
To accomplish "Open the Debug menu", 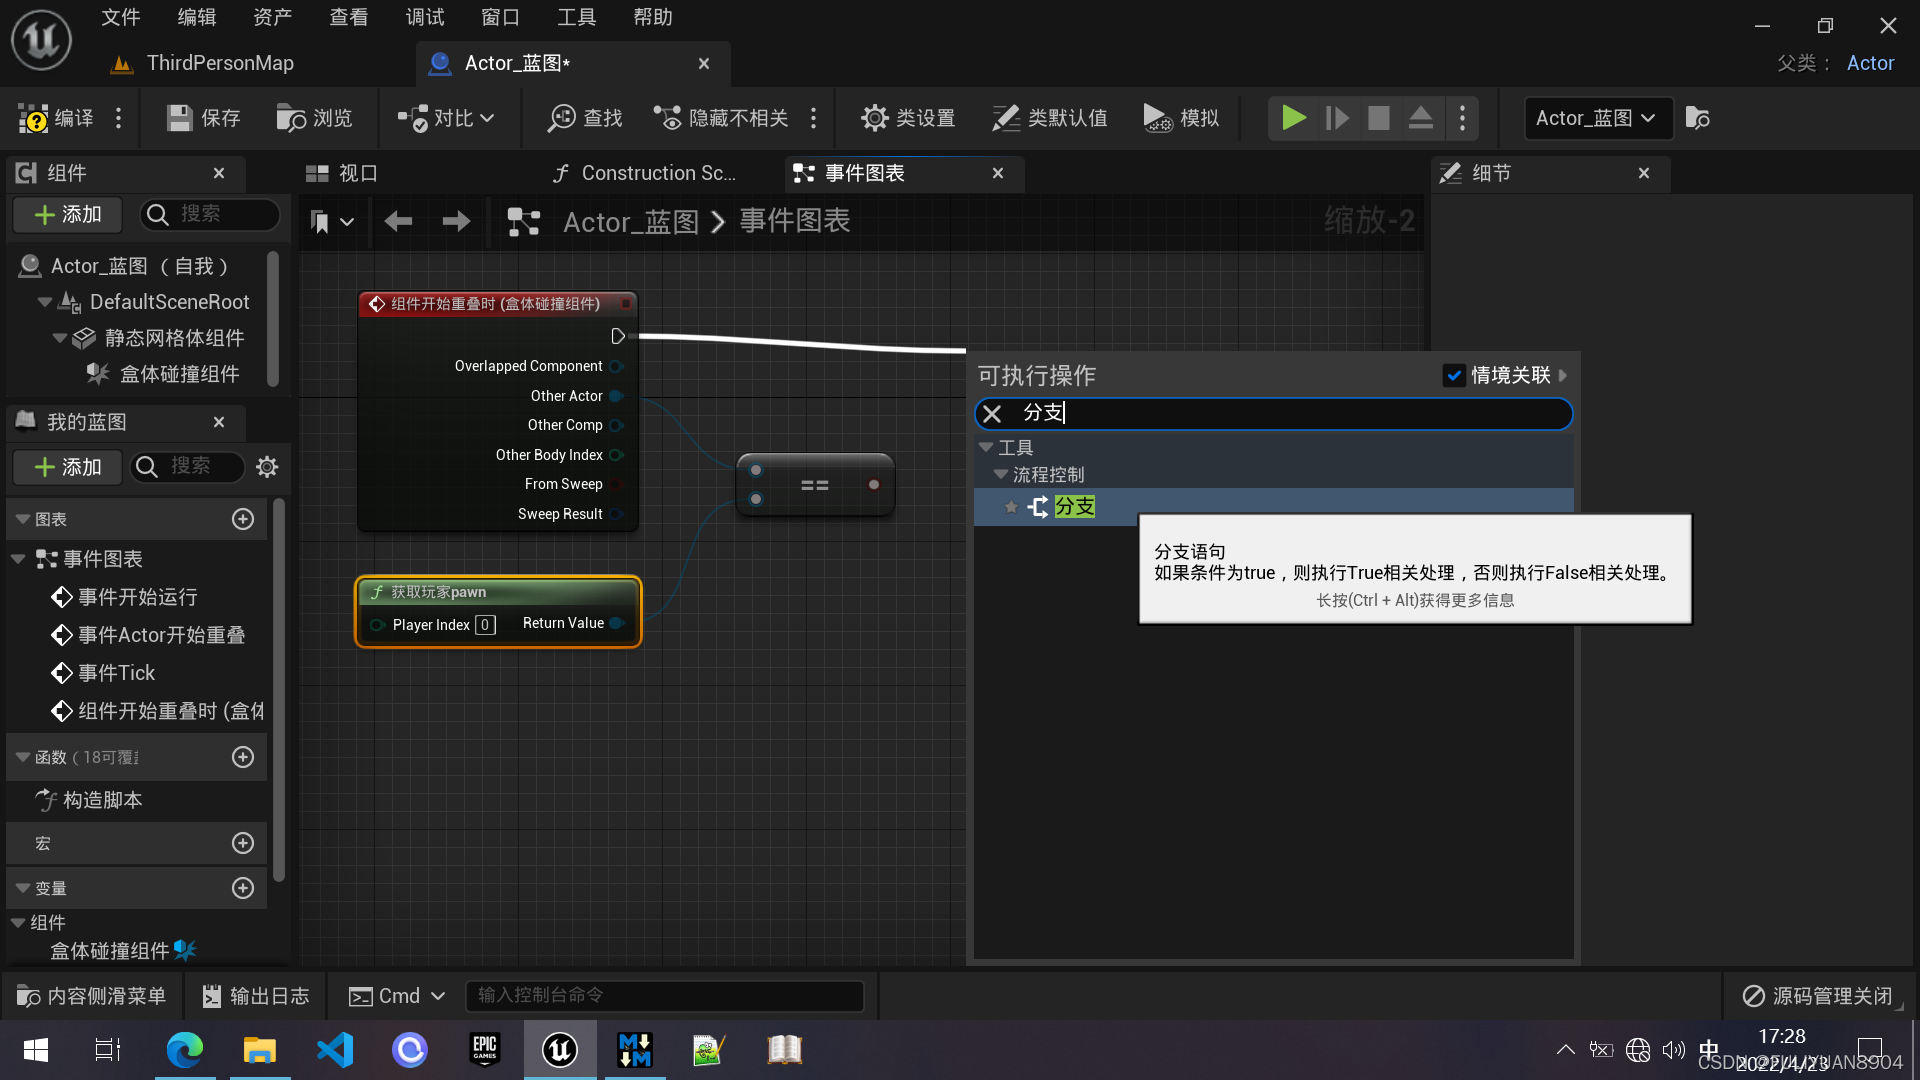I will point(424,17).
